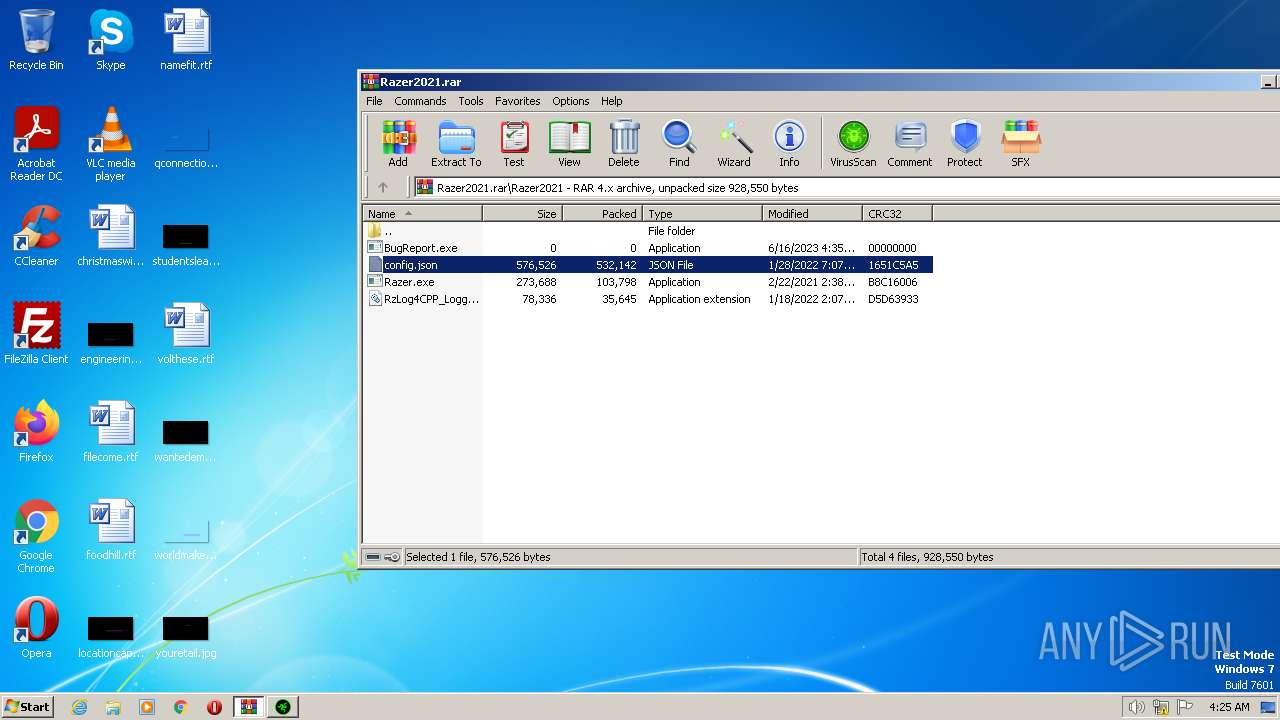Select the parent folder '..' row
Image resolution: width=1280 pixels, height=720 pixels.
point(647,231)
